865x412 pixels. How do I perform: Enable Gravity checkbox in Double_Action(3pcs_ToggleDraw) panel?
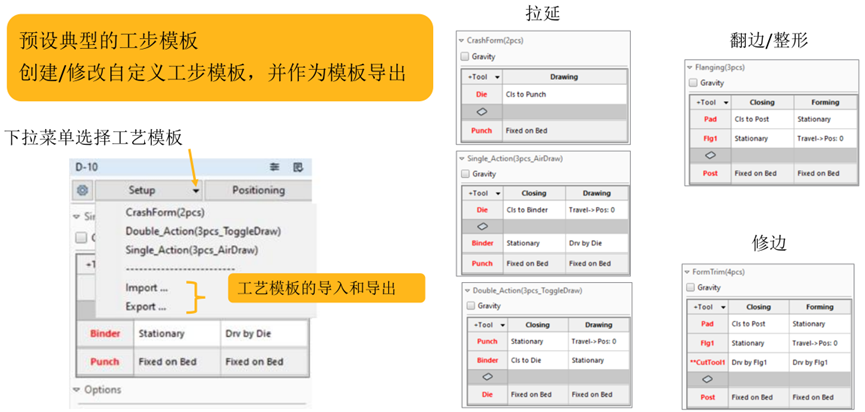point(470,306)
